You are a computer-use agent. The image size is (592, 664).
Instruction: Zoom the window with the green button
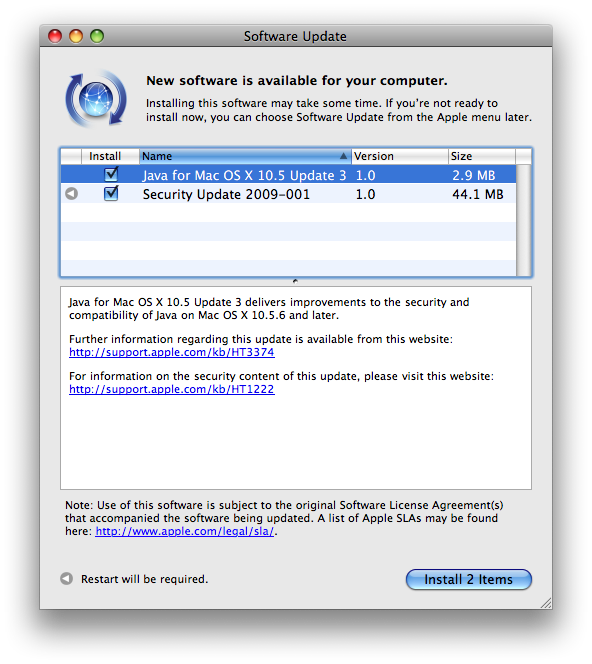[x=97, y=36]
